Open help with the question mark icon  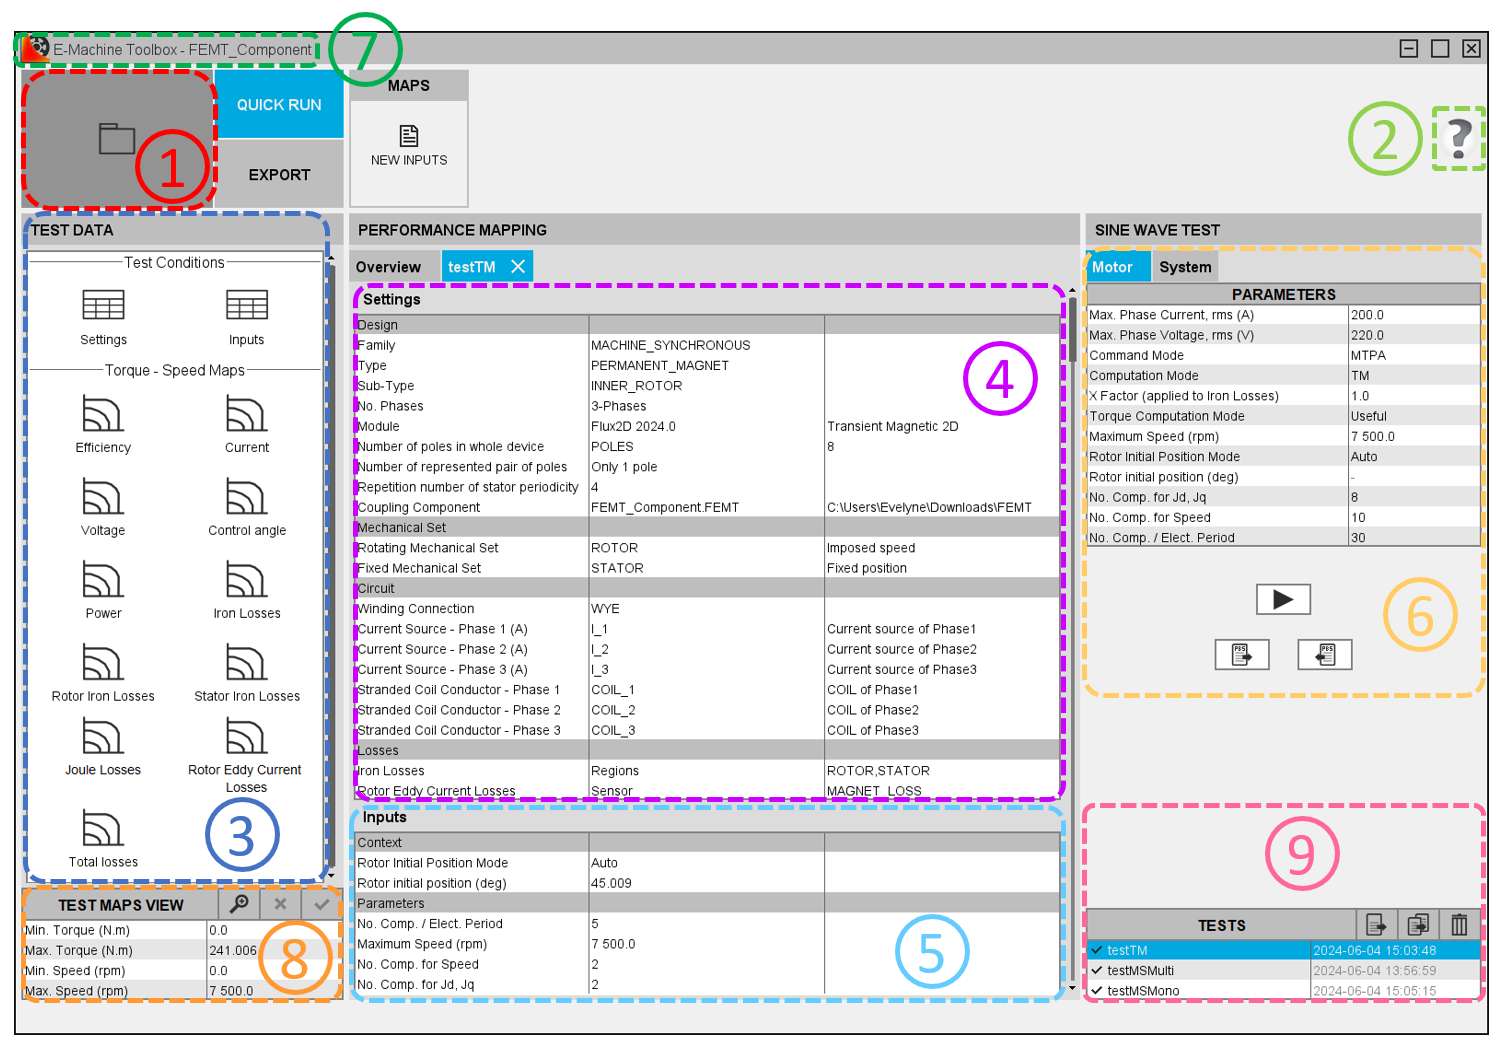pyautogui.click(x=1459, y=138)
